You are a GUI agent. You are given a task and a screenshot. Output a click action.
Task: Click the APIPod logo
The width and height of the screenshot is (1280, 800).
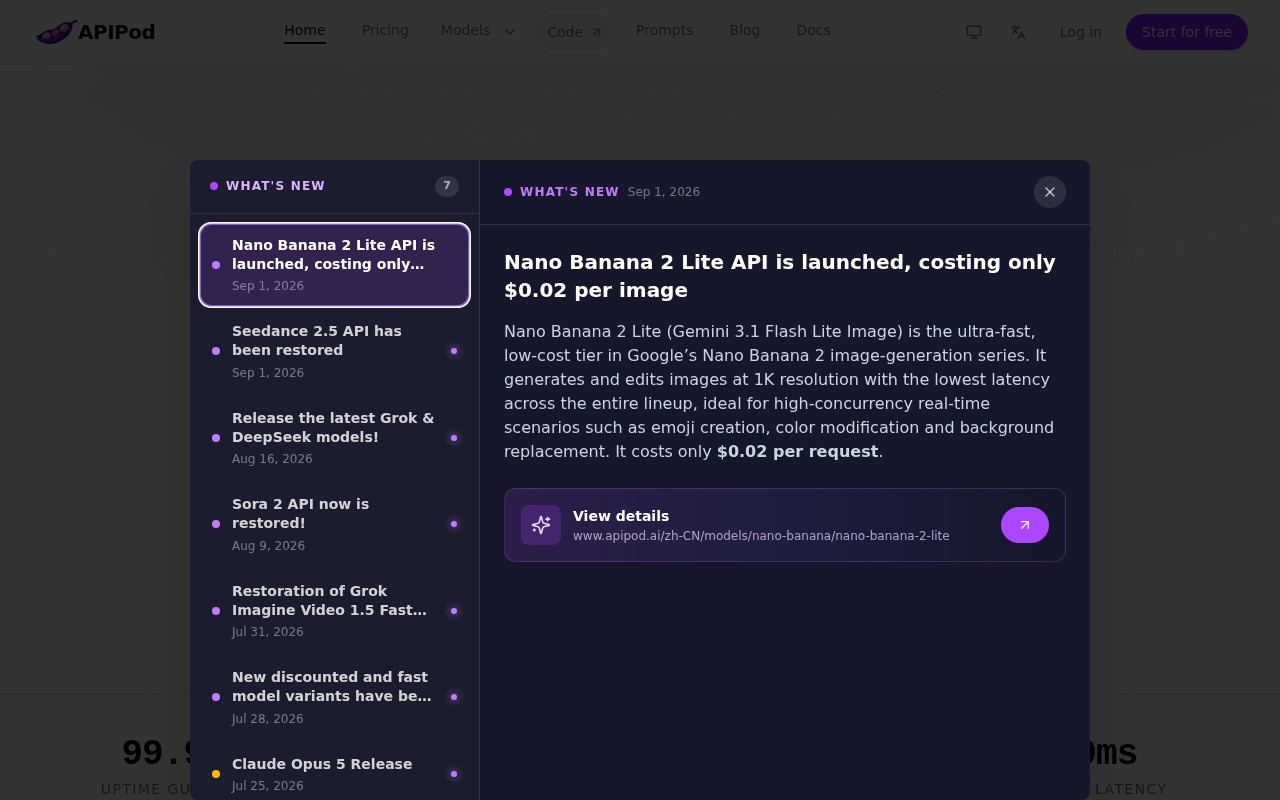tap(96, 32)
